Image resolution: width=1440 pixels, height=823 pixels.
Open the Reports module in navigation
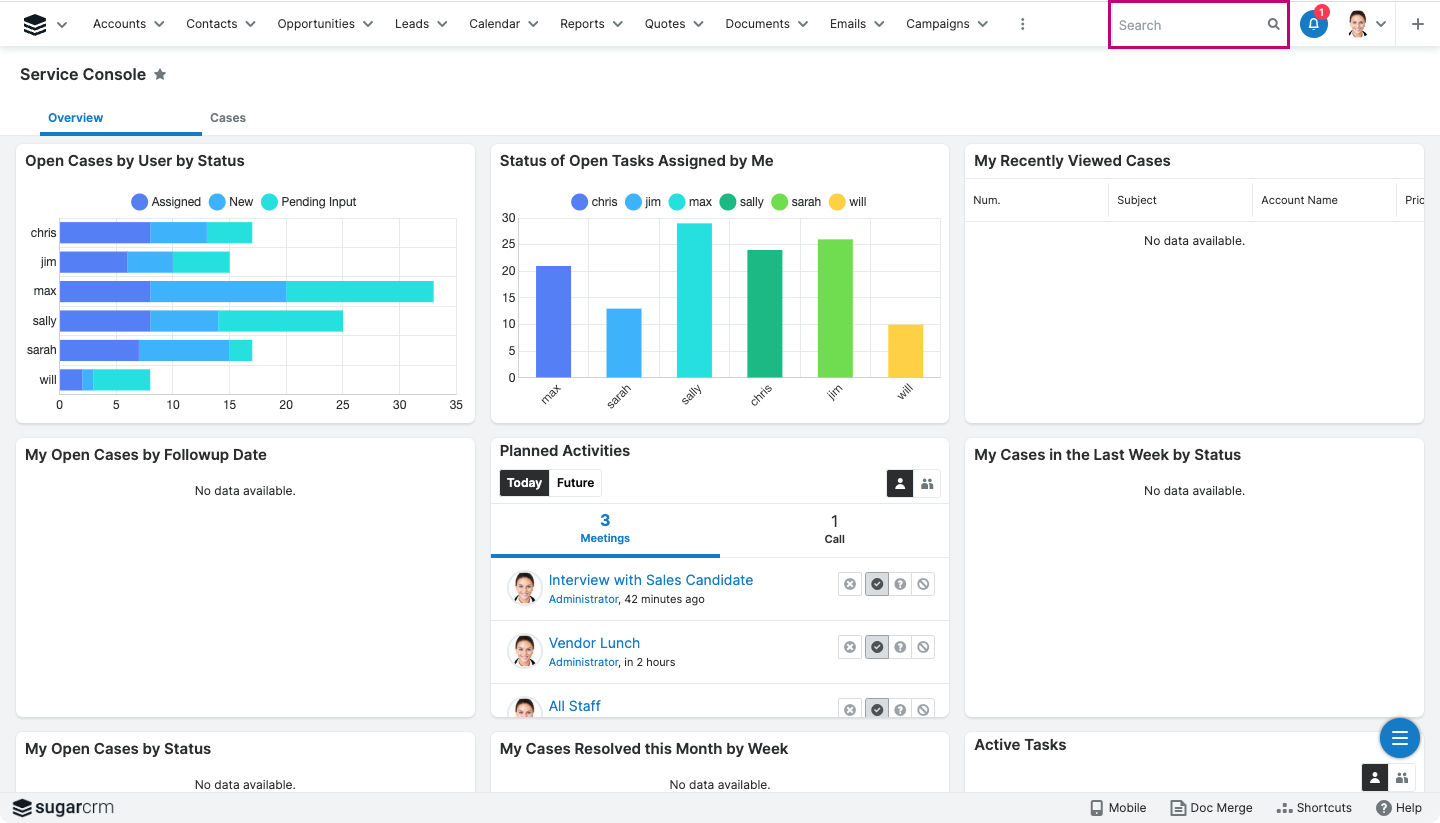point(581,24)
